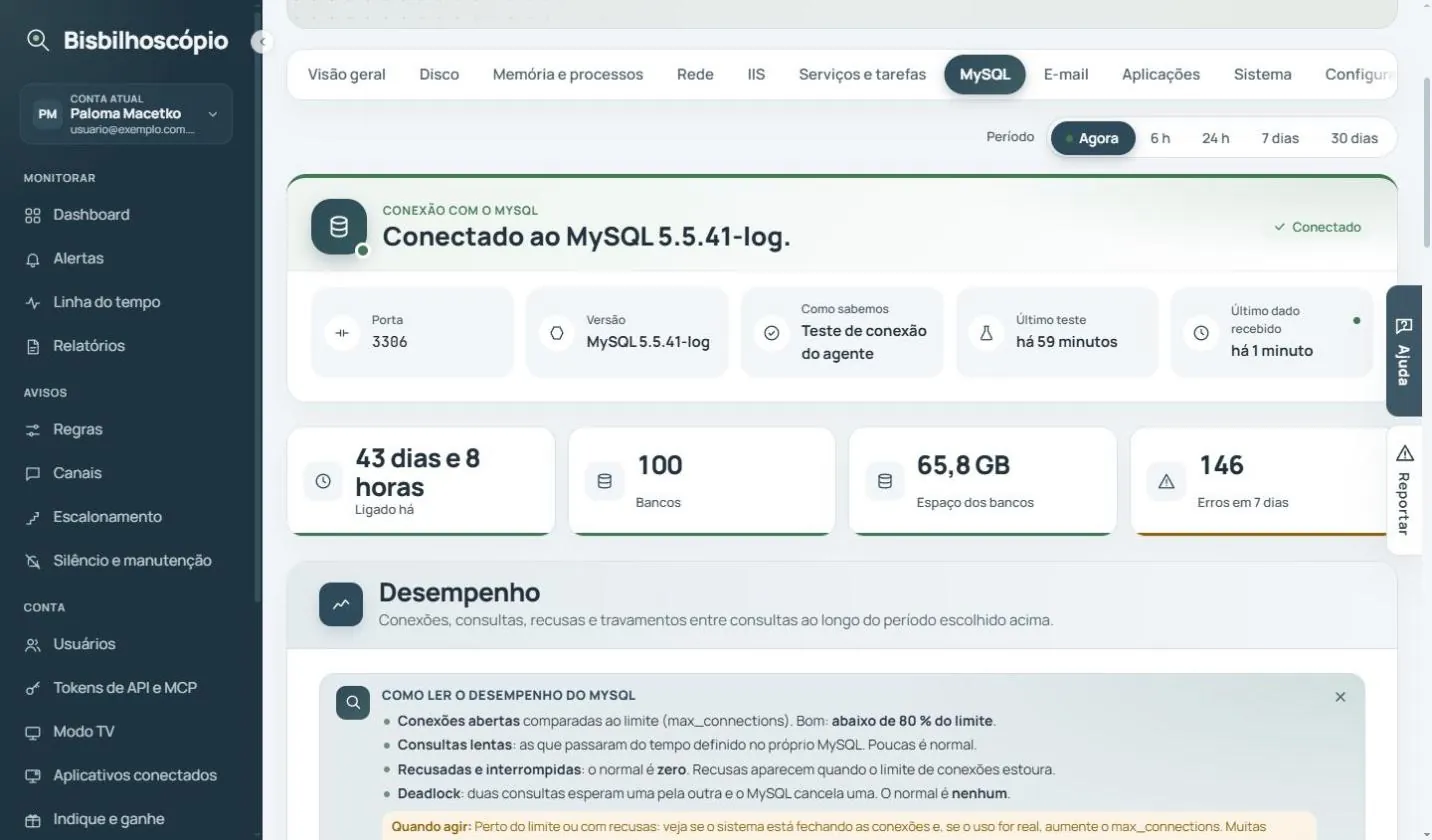Open Silêncio e manutenção
Viewport: 1432px width, 840px height.
coord(131,561)
